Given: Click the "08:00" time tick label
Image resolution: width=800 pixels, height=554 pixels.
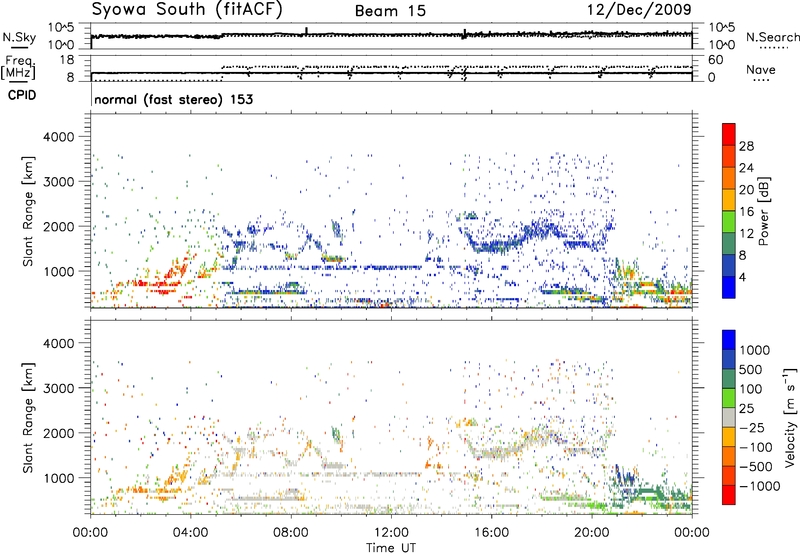Looking at the screenshot, I should [x=291, y=533].
